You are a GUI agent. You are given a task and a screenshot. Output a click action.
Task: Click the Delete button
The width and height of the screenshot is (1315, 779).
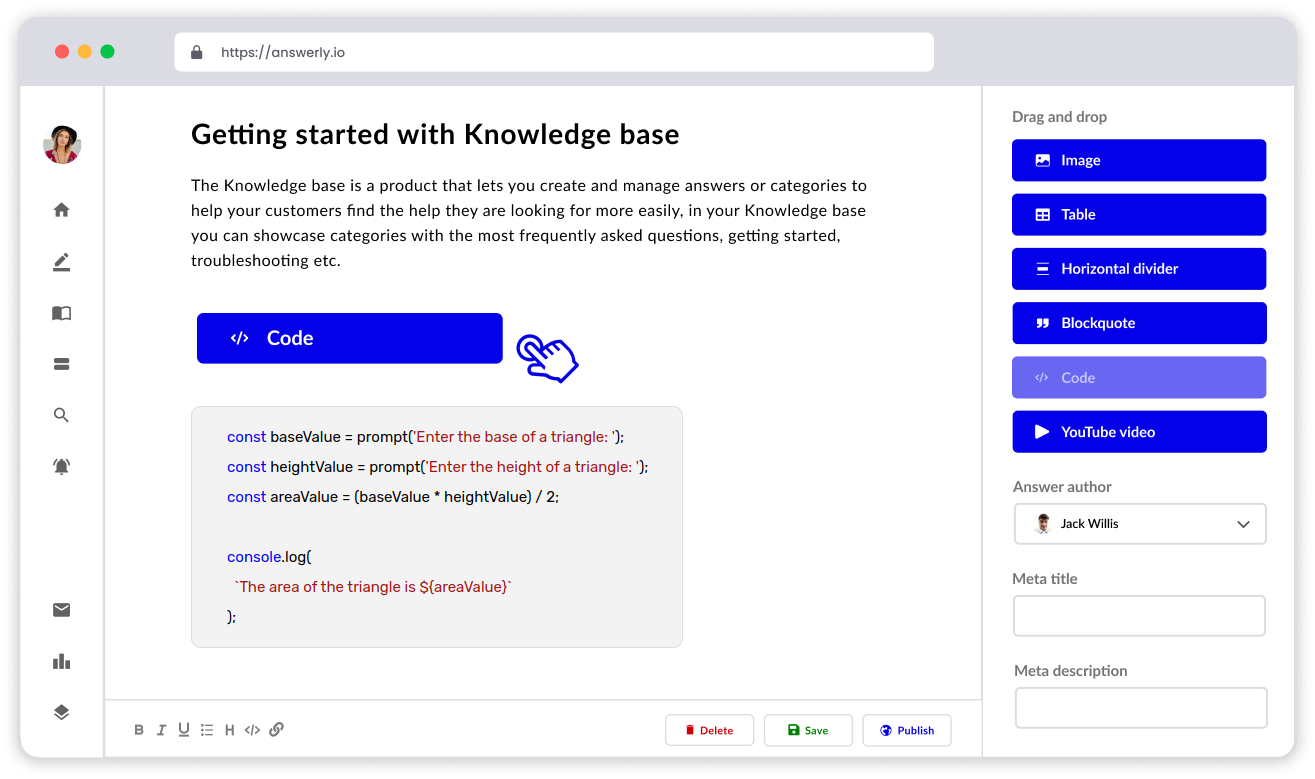point(709,730)
